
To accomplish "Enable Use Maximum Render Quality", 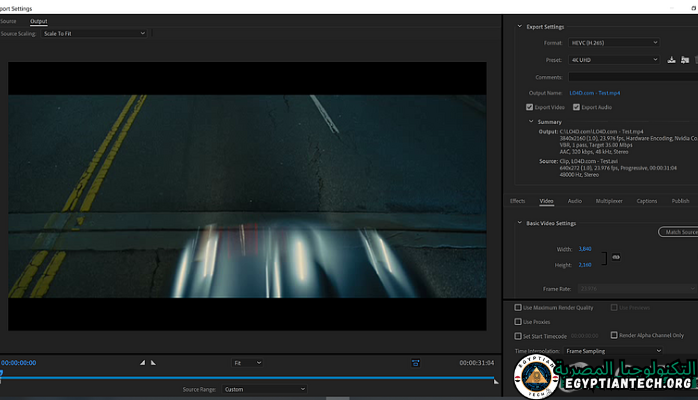I will coord(518,307).
